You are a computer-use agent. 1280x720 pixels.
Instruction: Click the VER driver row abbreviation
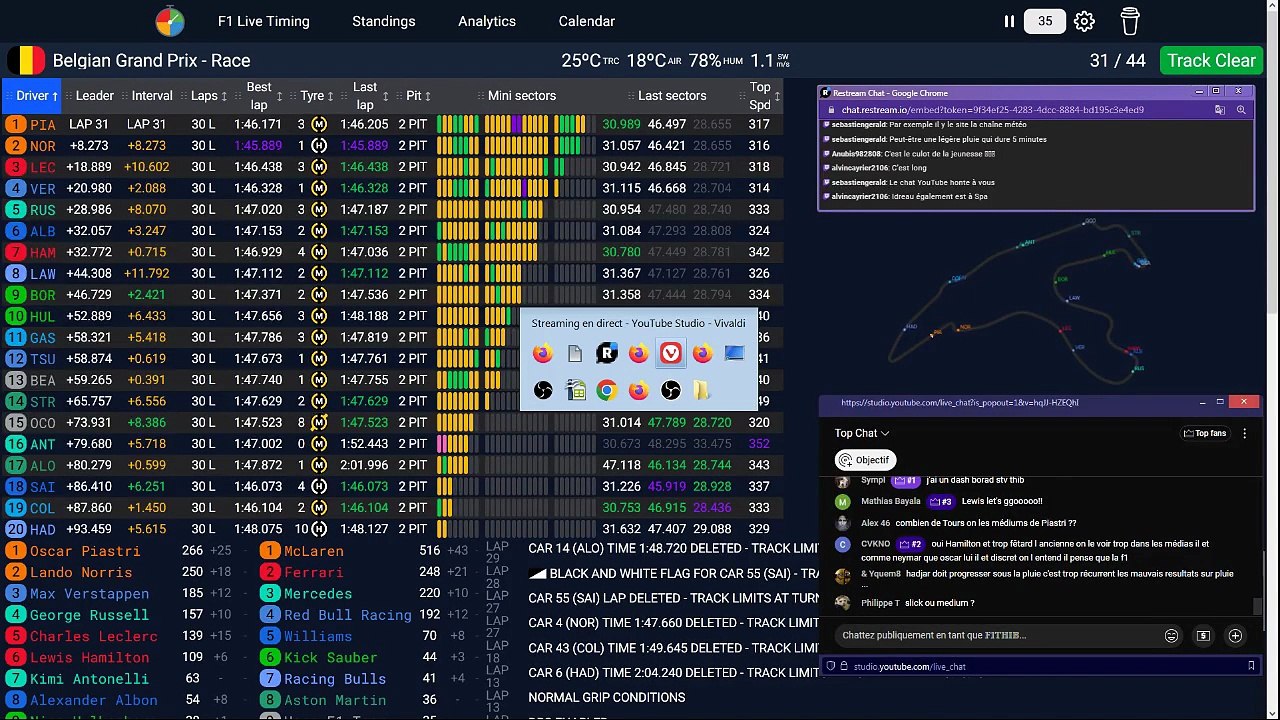(x=43, y=188)
